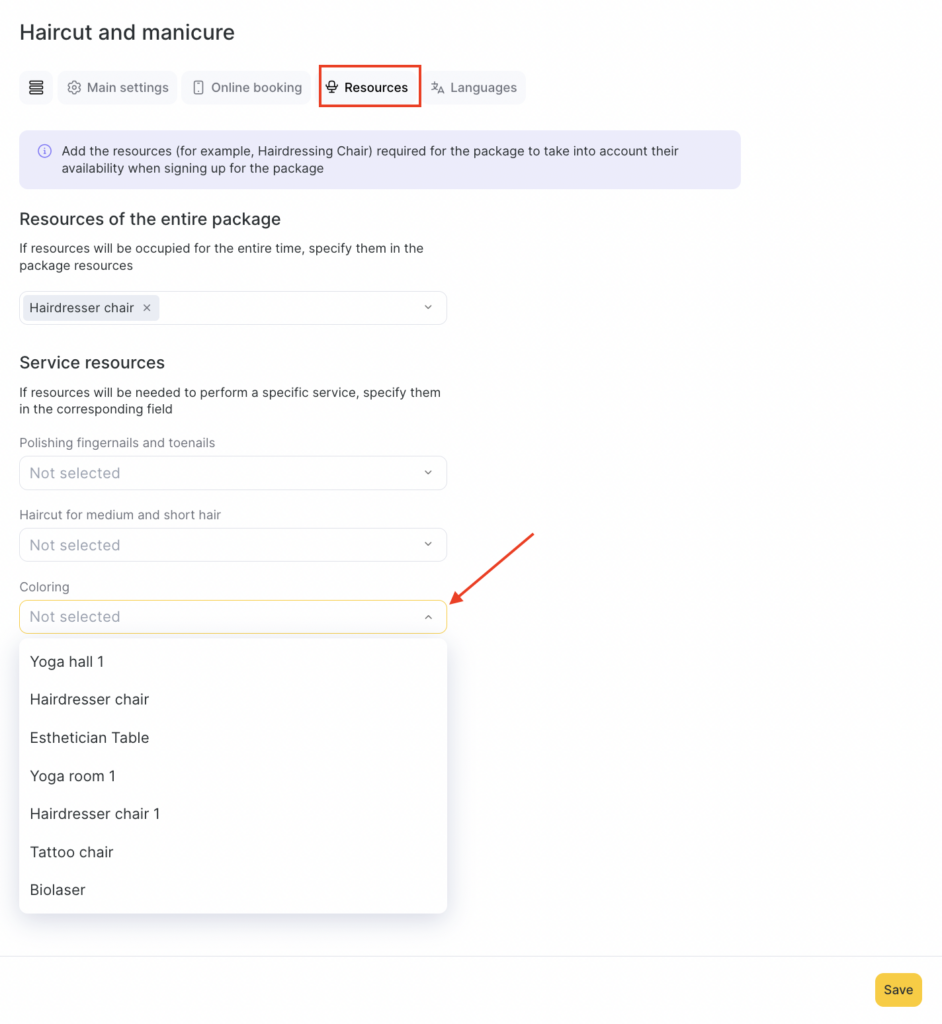The image size is (942, 1024).
Task: Click the stacked list icon button
Action: tap(36, 88)
